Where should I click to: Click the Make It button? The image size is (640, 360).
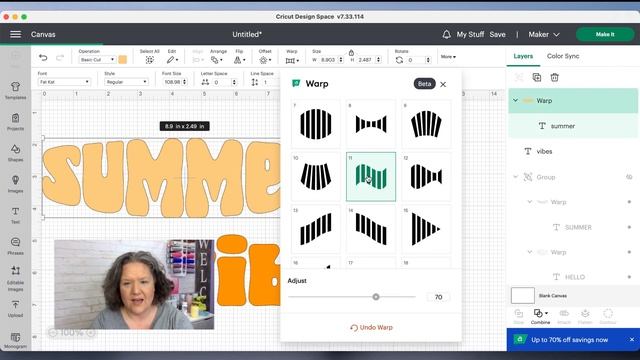pos(605,34)
